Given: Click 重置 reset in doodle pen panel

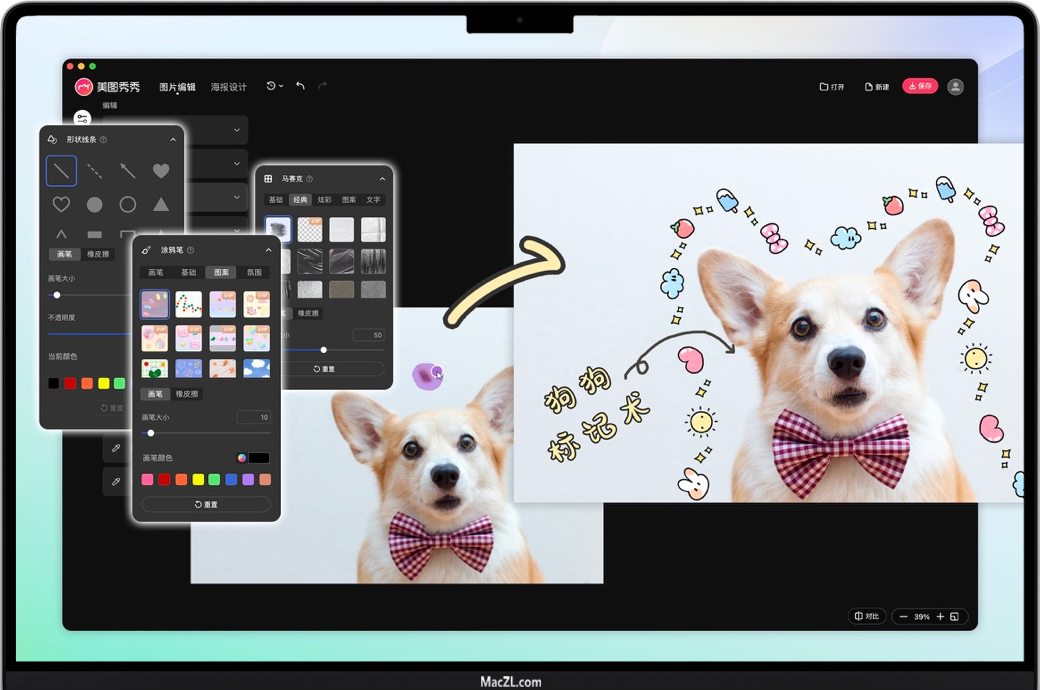Looking at the screenshot, I should coord(206,504).
